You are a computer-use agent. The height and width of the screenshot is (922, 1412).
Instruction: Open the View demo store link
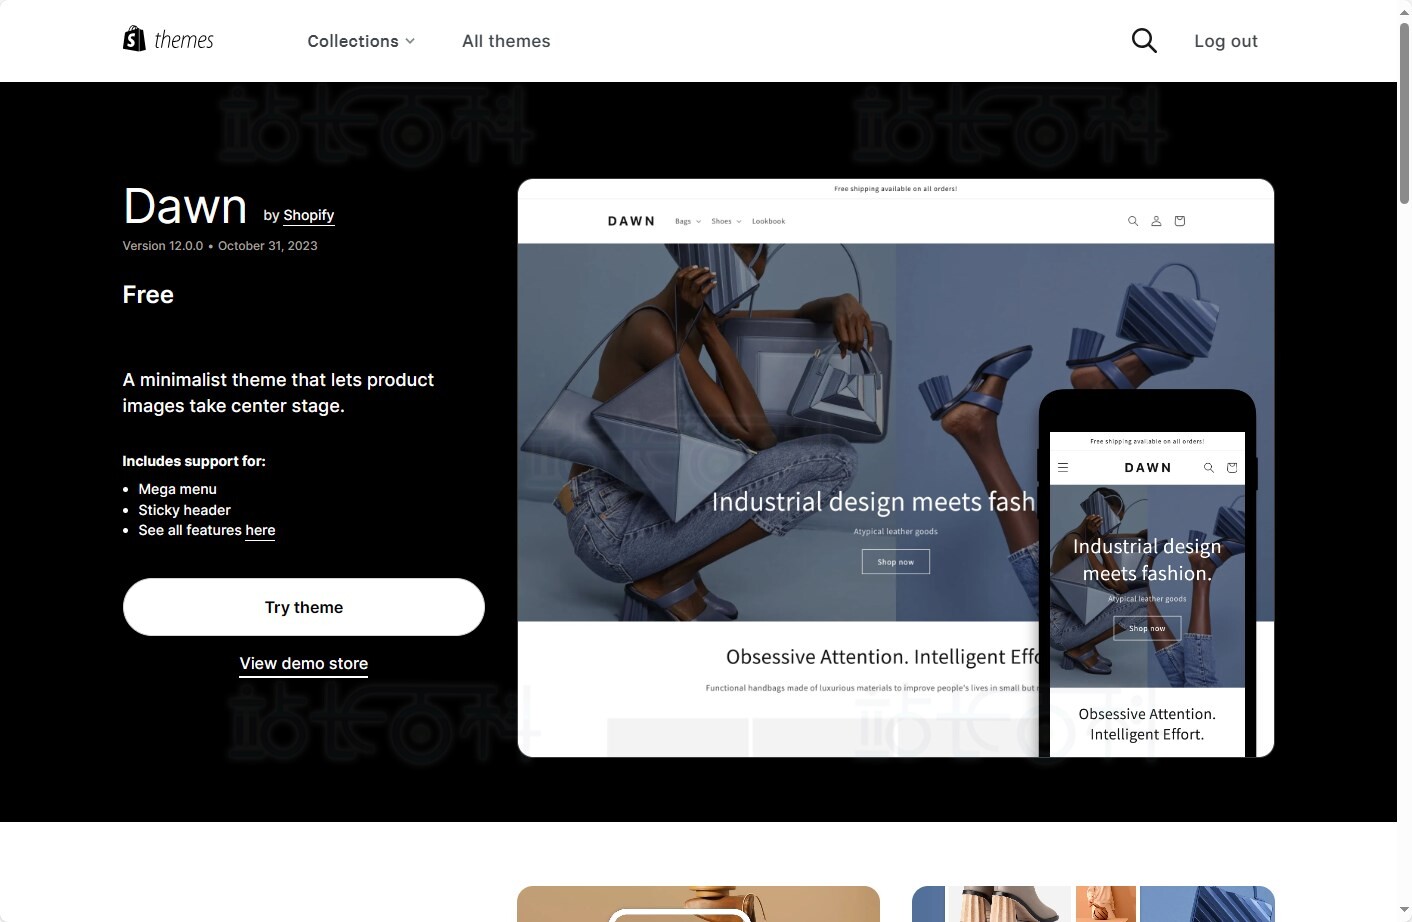pos(304,663)
